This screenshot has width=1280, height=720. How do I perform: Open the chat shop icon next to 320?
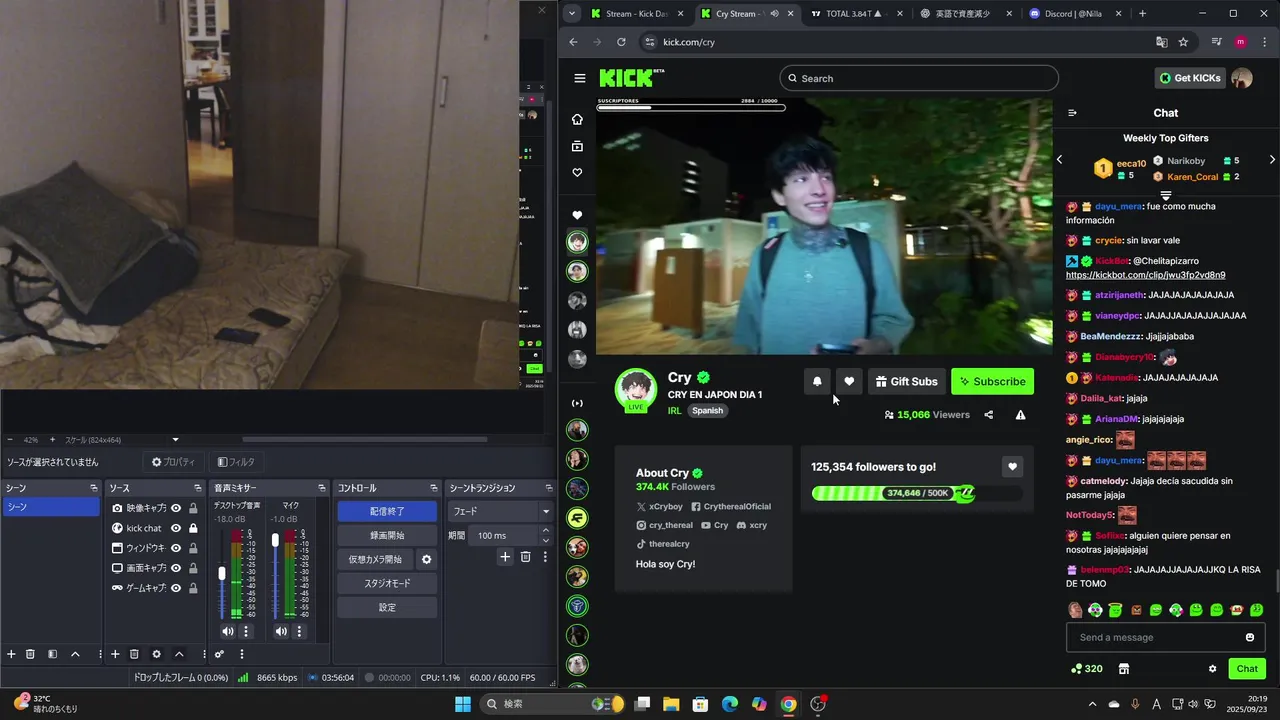(1123, 669)
